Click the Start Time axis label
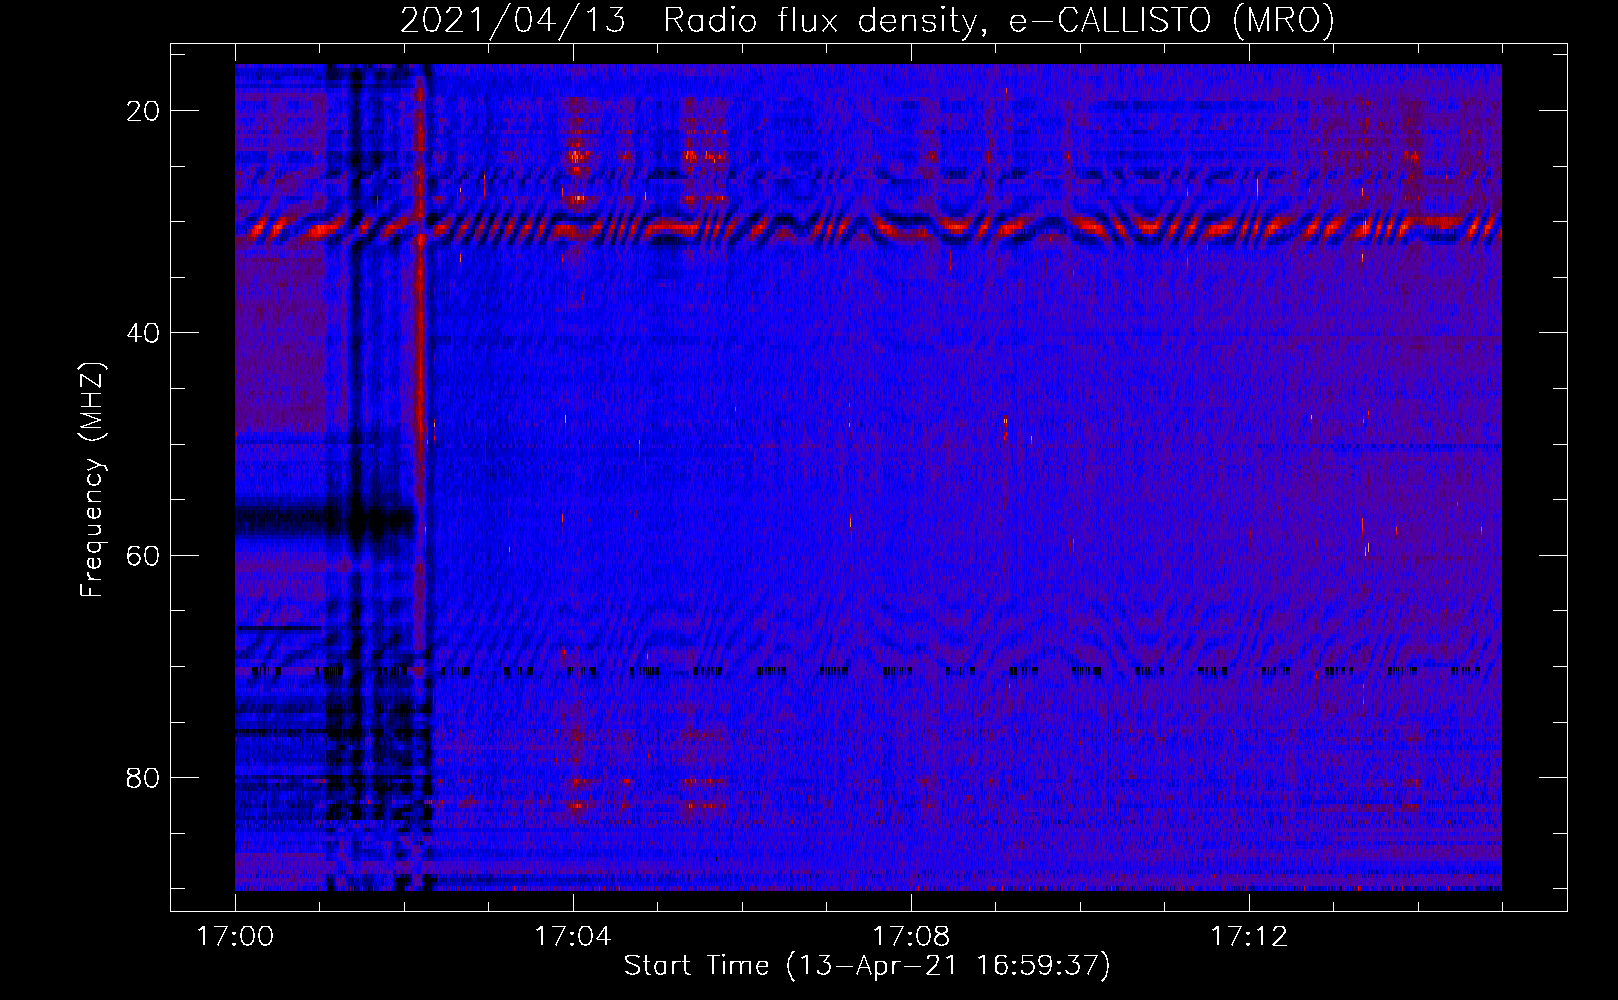 click(867, 966)
